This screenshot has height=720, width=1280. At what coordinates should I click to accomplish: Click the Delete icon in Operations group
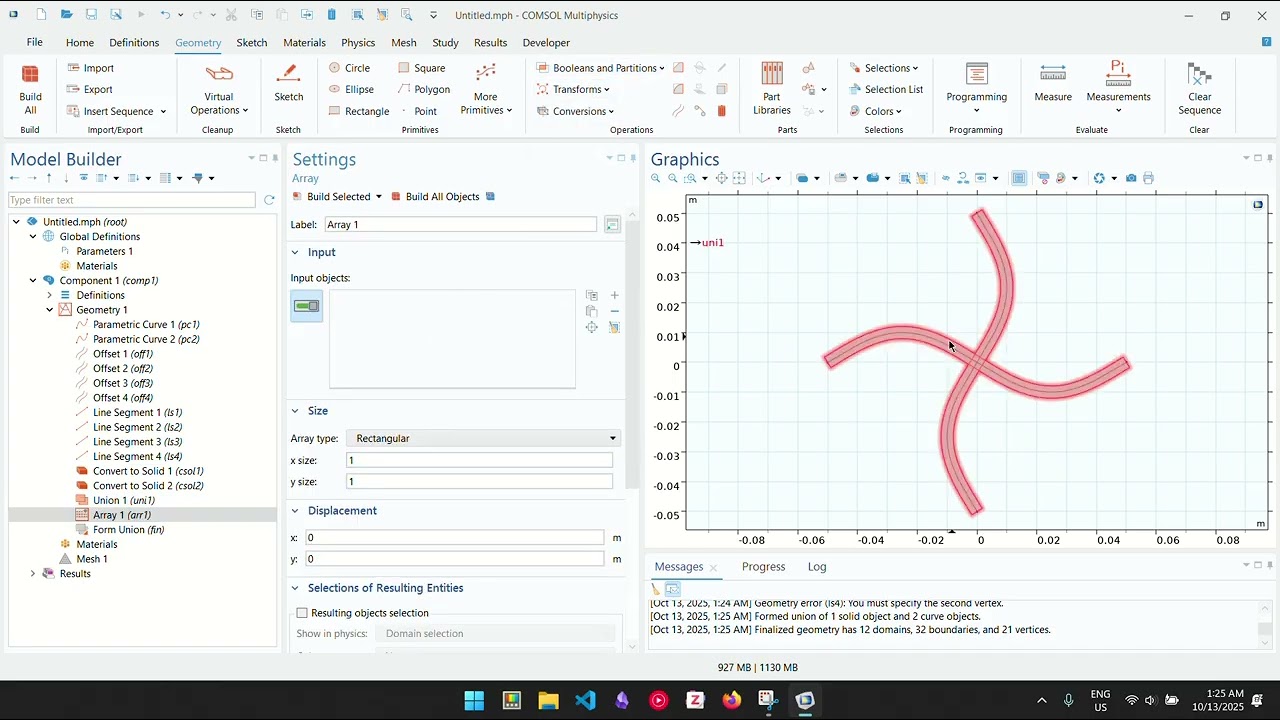[x=722, y=111]
